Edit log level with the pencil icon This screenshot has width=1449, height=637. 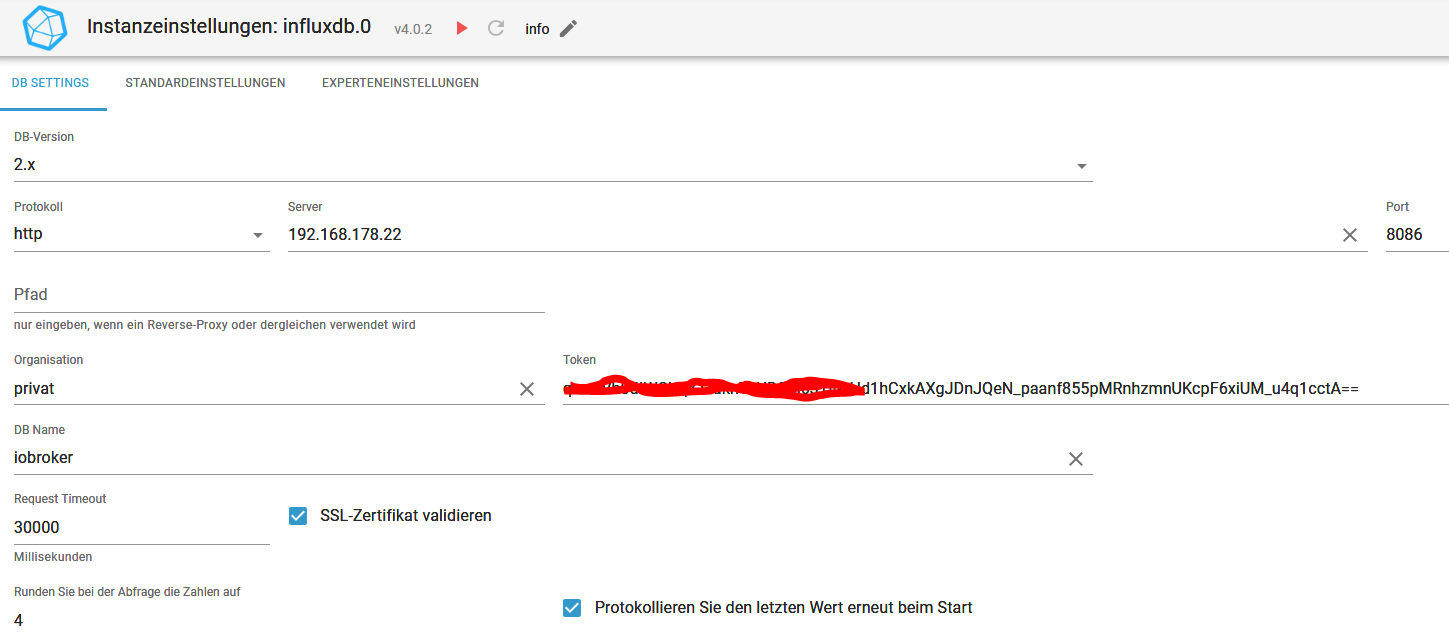point(568,28)
